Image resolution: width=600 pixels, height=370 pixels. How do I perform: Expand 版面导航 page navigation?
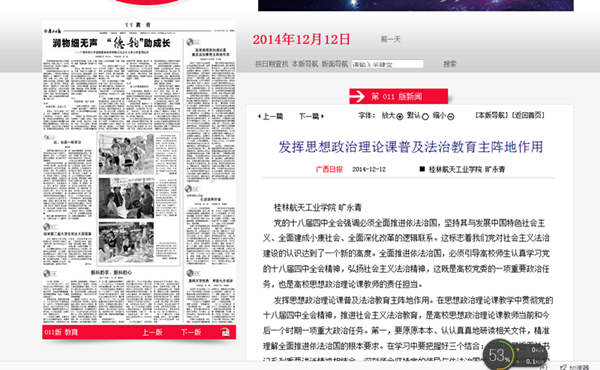tap(335, 64)
